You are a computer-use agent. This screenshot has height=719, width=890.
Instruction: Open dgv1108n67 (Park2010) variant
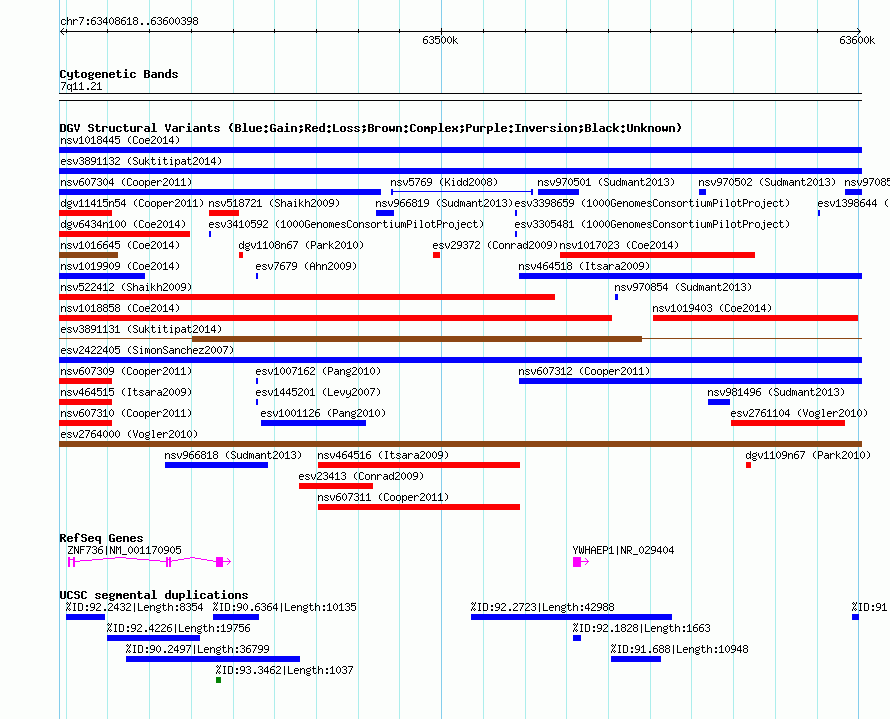click(x=241, y=255)
